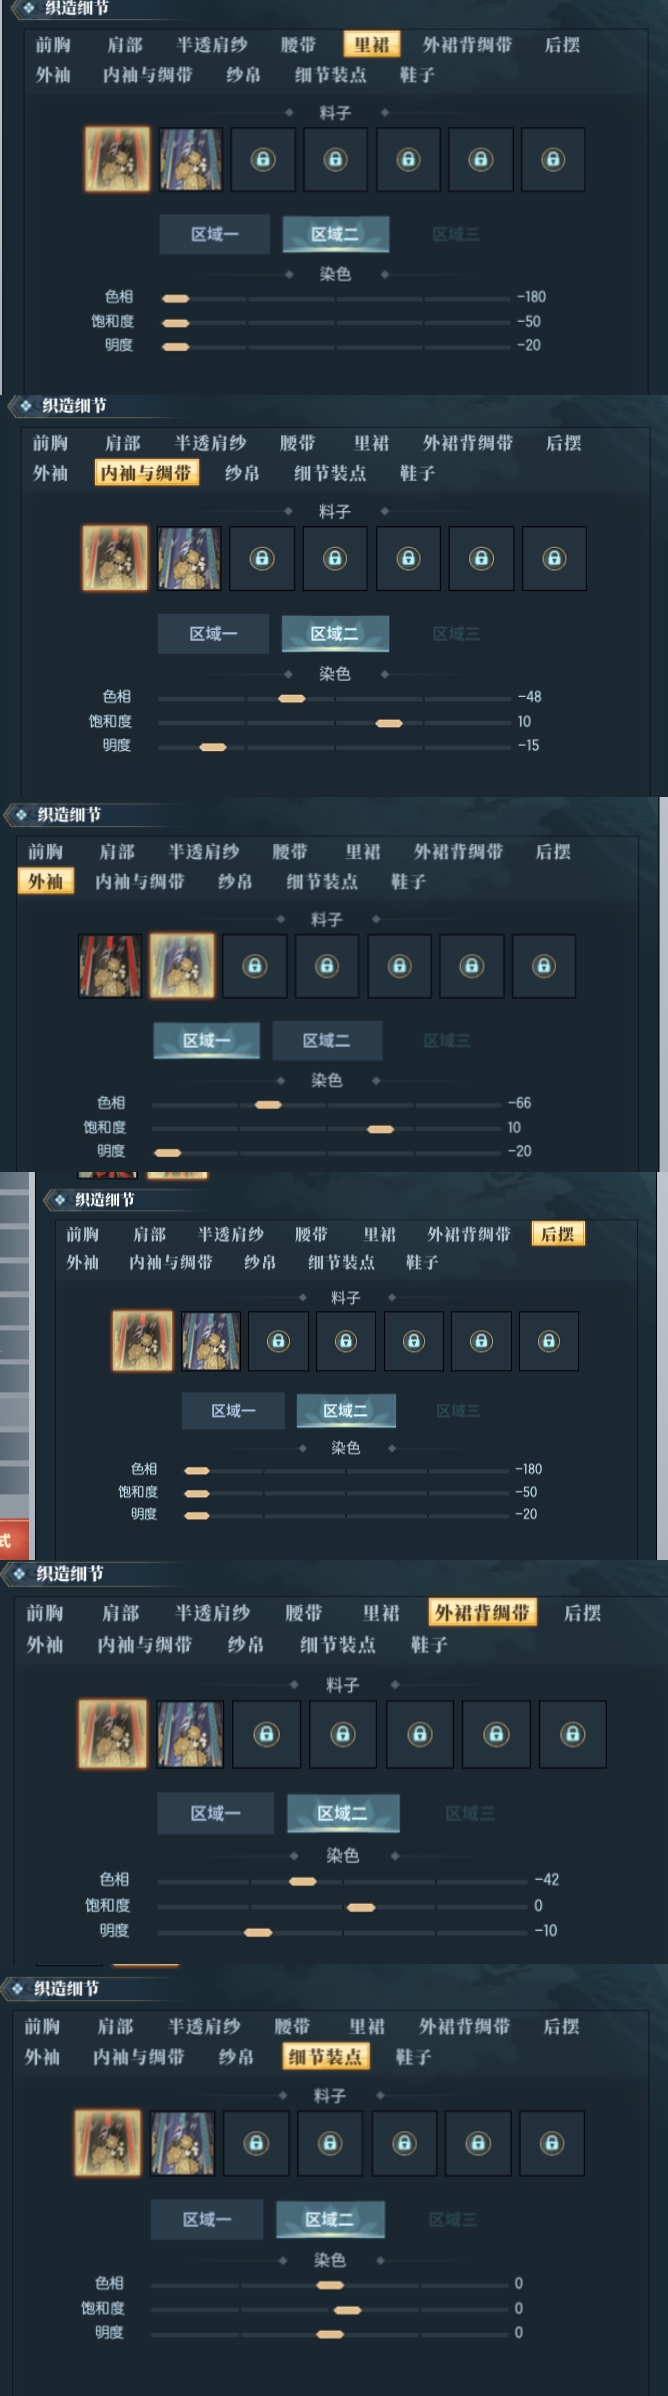Click the 色相 slider handle showing -66
This screenshot has width=668, height=2396.
[x=268, y=1105]
